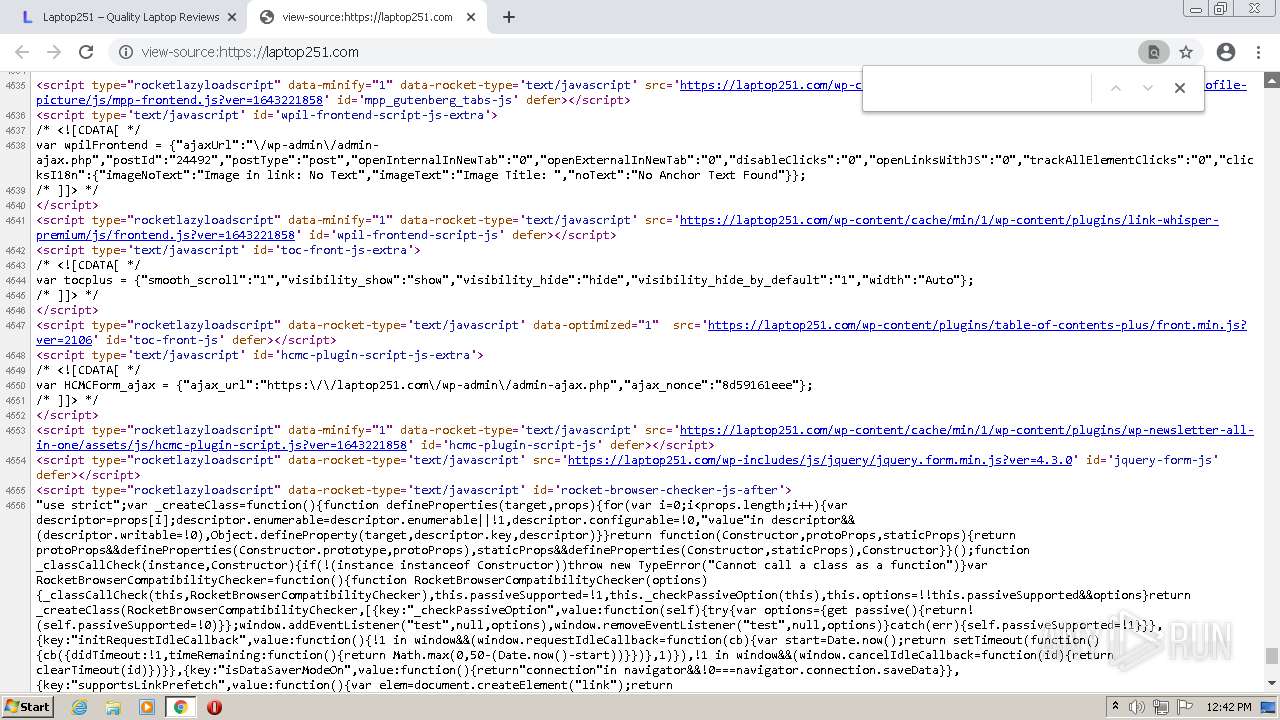This screenshot has height=720, width=1280.
Task: Close the find bar
Action: pos(1180,88)
